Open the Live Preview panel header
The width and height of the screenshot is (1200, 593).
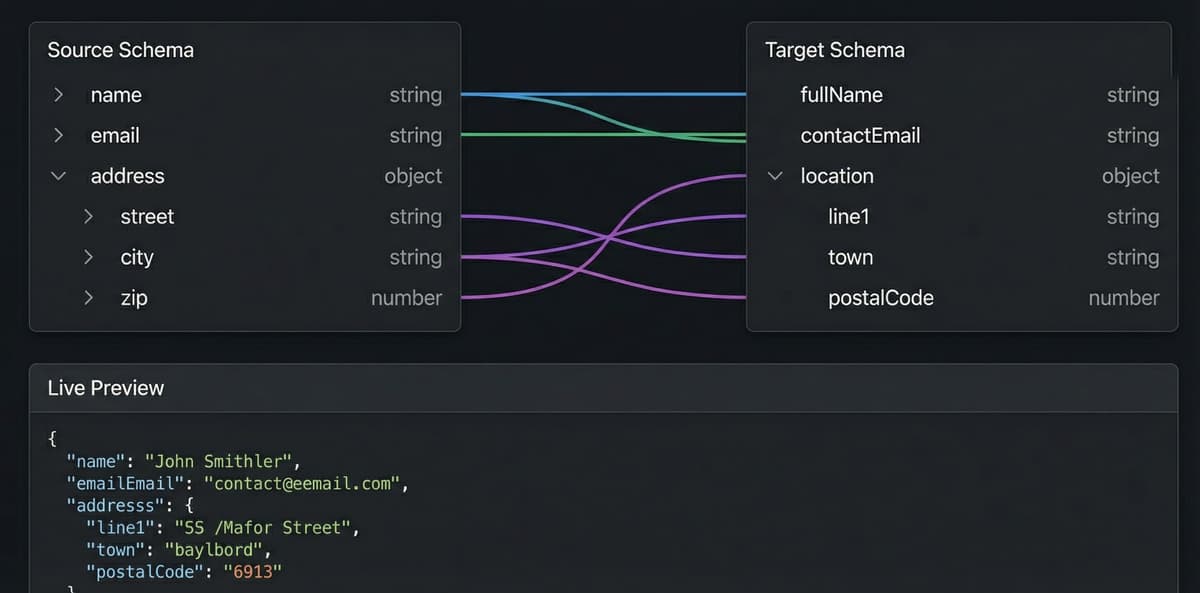pos(103,388)
